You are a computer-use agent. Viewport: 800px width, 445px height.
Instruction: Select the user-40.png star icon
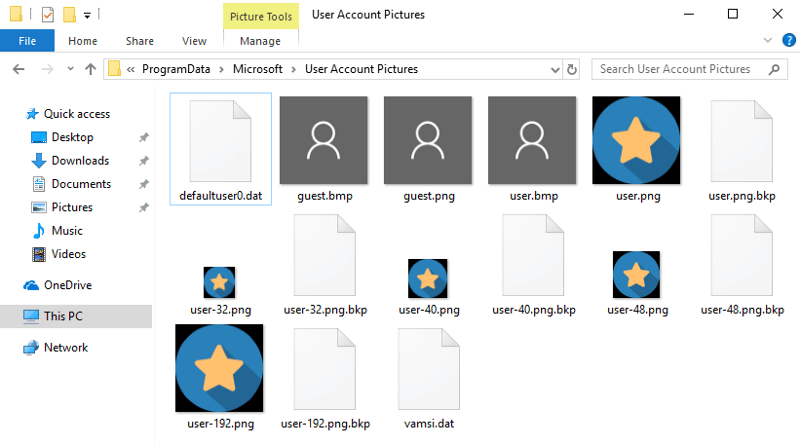(x=428, y=279)
